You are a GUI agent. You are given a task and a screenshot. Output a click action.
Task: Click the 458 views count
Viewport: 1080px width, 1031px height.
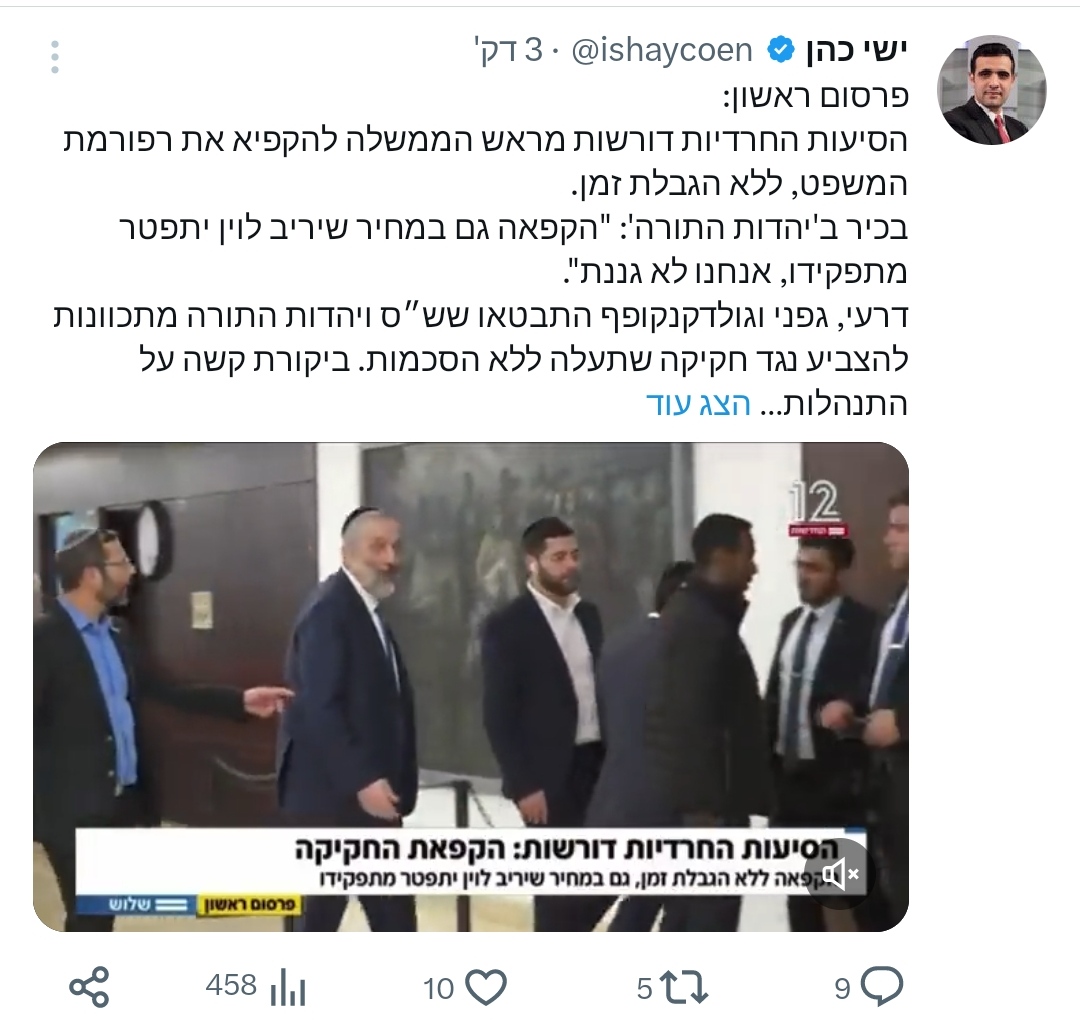click(231, 986)
